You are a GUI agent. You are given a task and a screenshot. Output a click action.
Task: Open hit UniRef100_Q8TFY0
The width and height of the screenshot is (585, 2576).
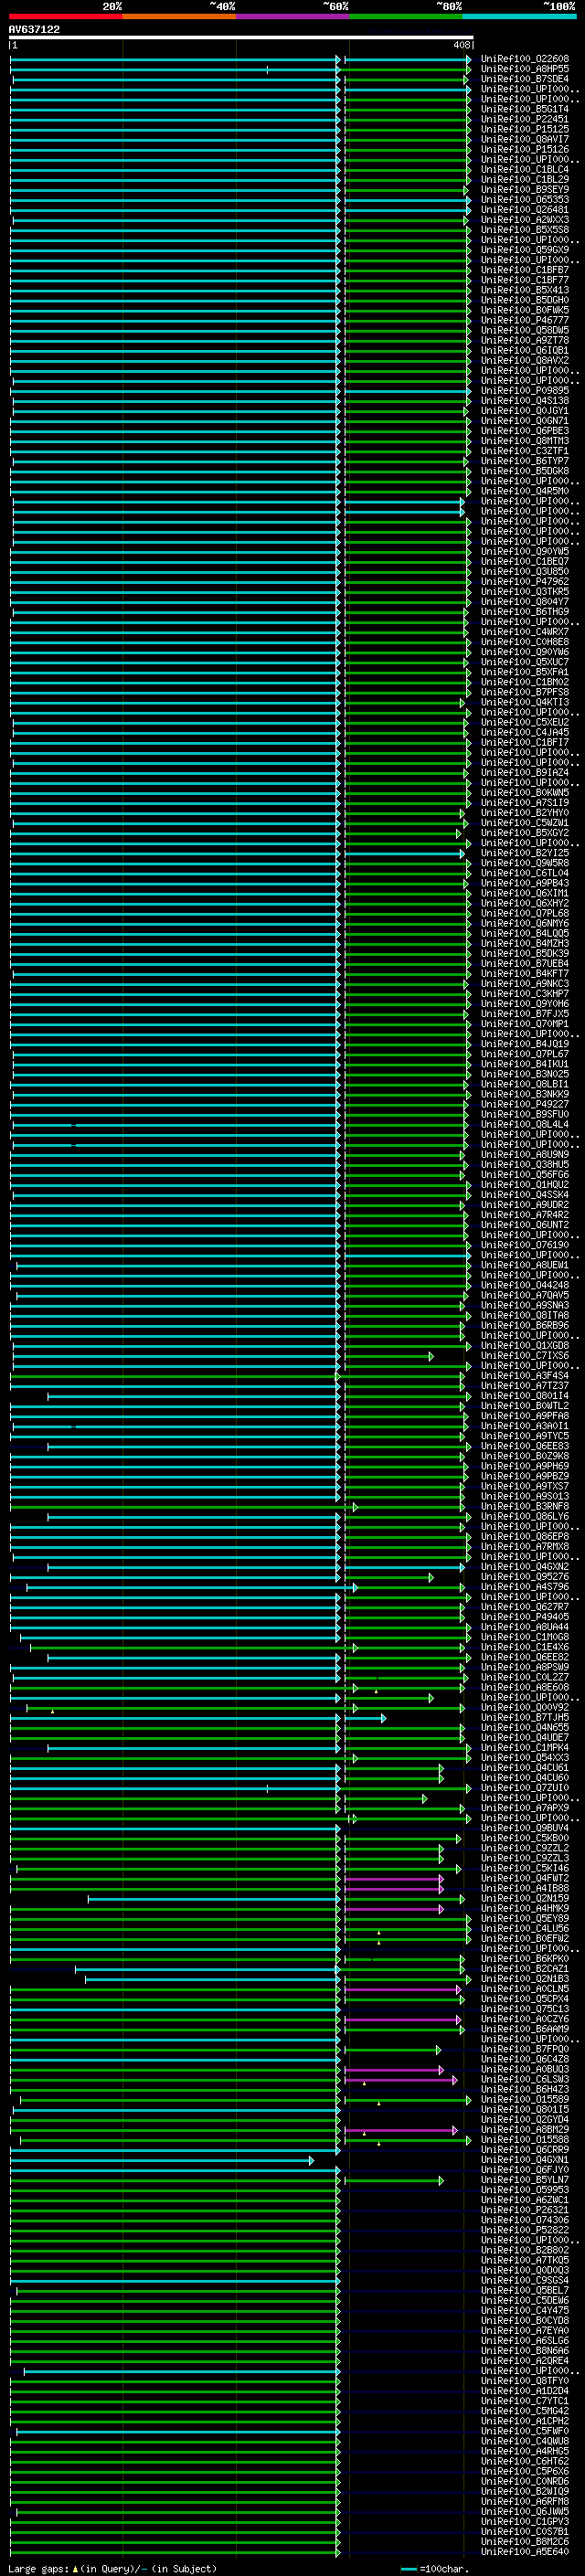(x=525, y=2381)
